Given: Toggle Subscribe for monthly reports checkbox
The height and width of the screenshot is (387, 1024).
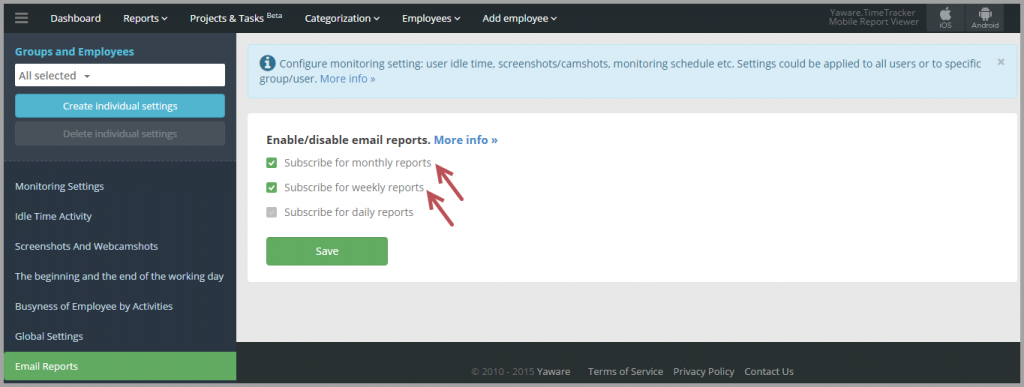Looking at the screenshot, I should (x=272, y=163).
